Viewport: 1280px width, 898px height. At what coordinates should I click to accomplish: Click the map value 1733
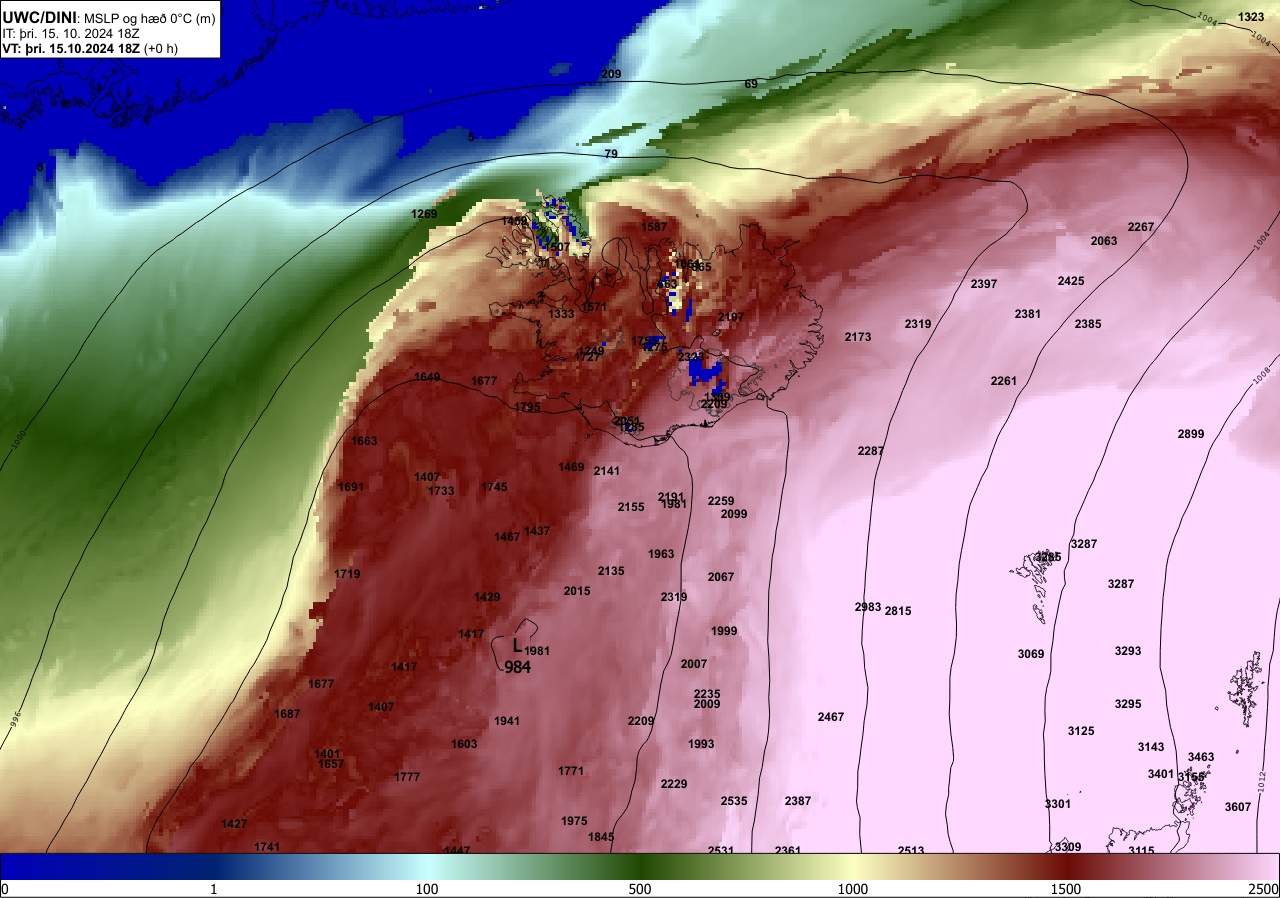(441, 491)
